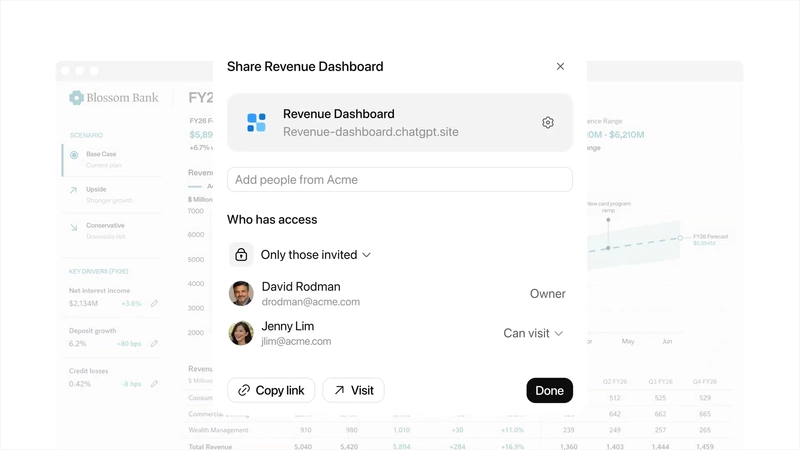The image size is (800, 450).
Task: Edit Credit losses pencil icon
Action: point(154,384)
